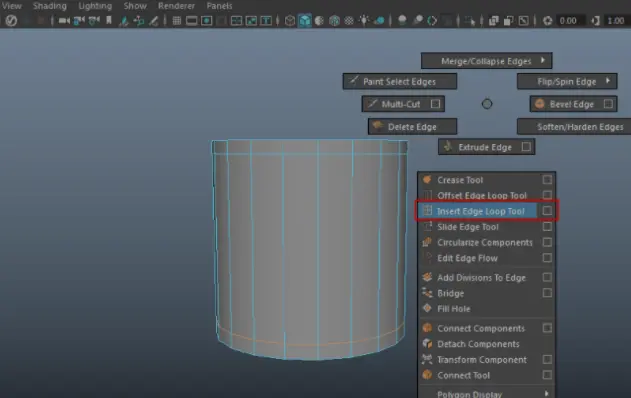Toggle the Motion Blur icon
This screenshot has height=398, width=631.
coord(417,21)
